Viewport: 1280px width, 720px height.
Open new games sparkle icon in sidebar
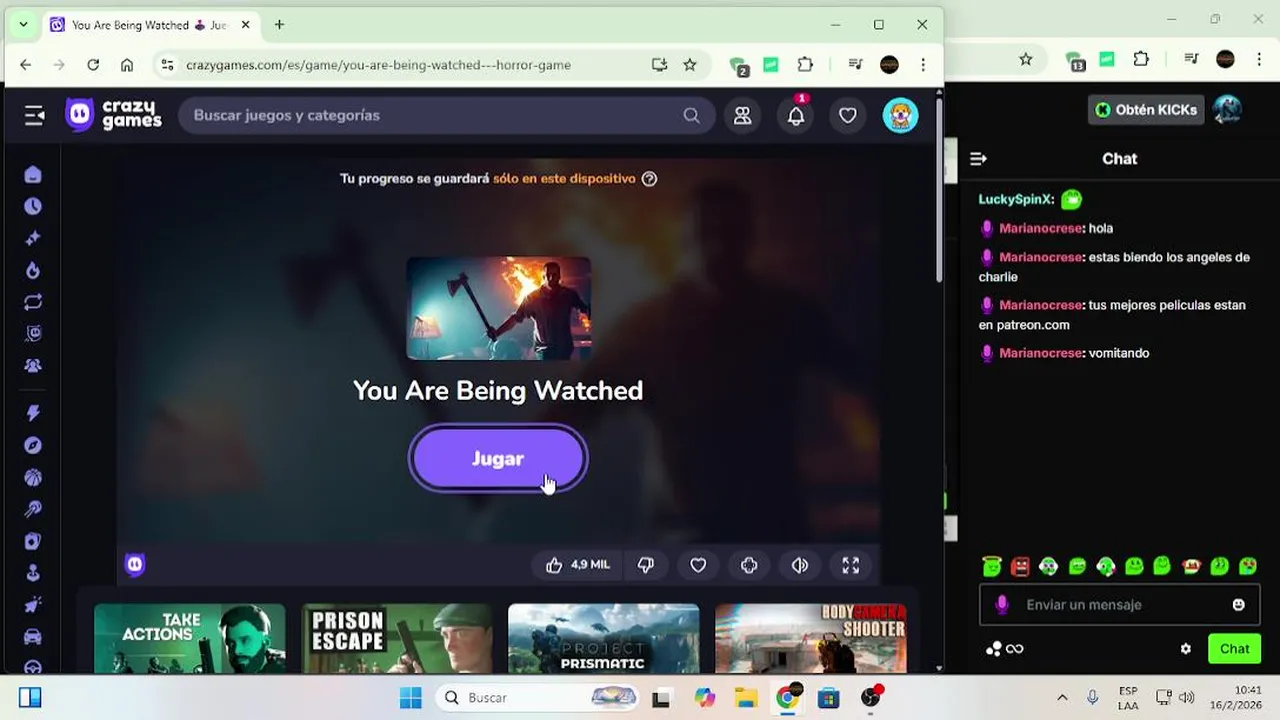click(33, 238)
